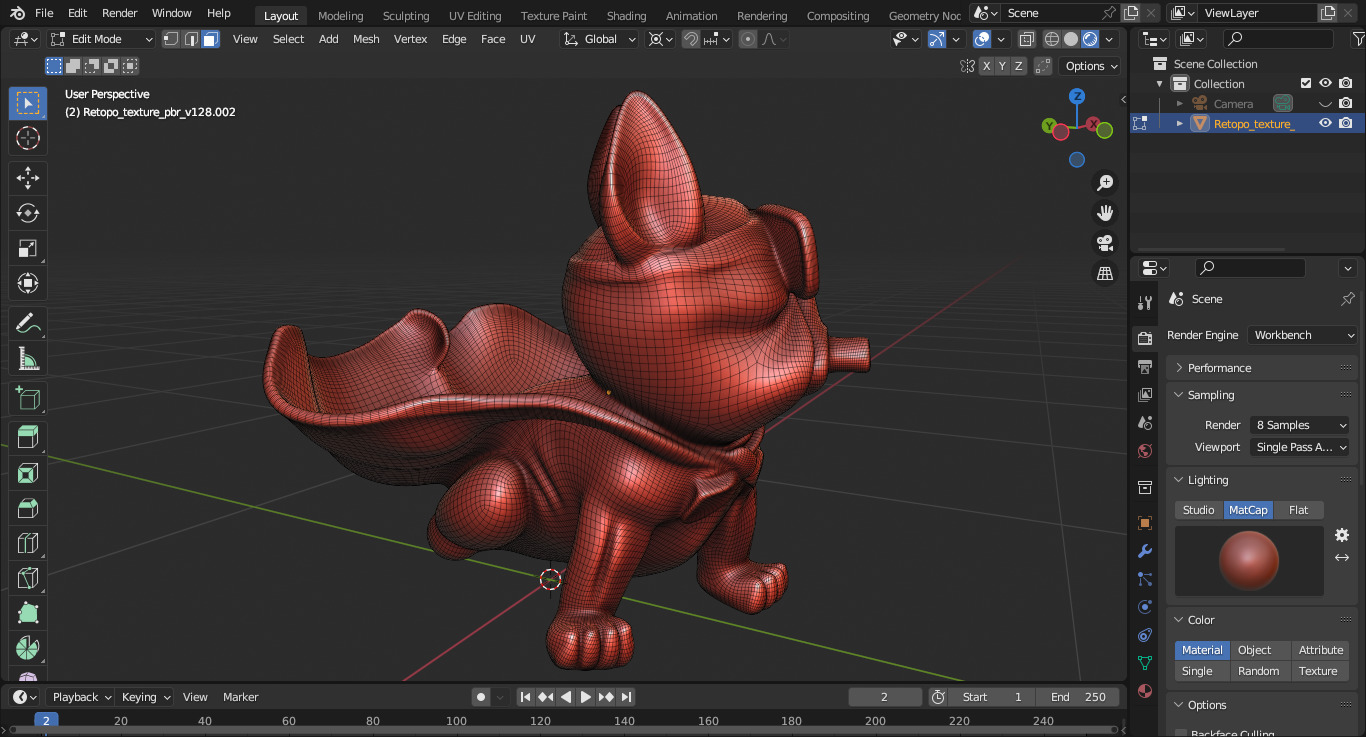The width and height of the screenshot is (1366, 737).
Task: Switch to wireframe viewport shading
Action: [x=1051, y=39]
